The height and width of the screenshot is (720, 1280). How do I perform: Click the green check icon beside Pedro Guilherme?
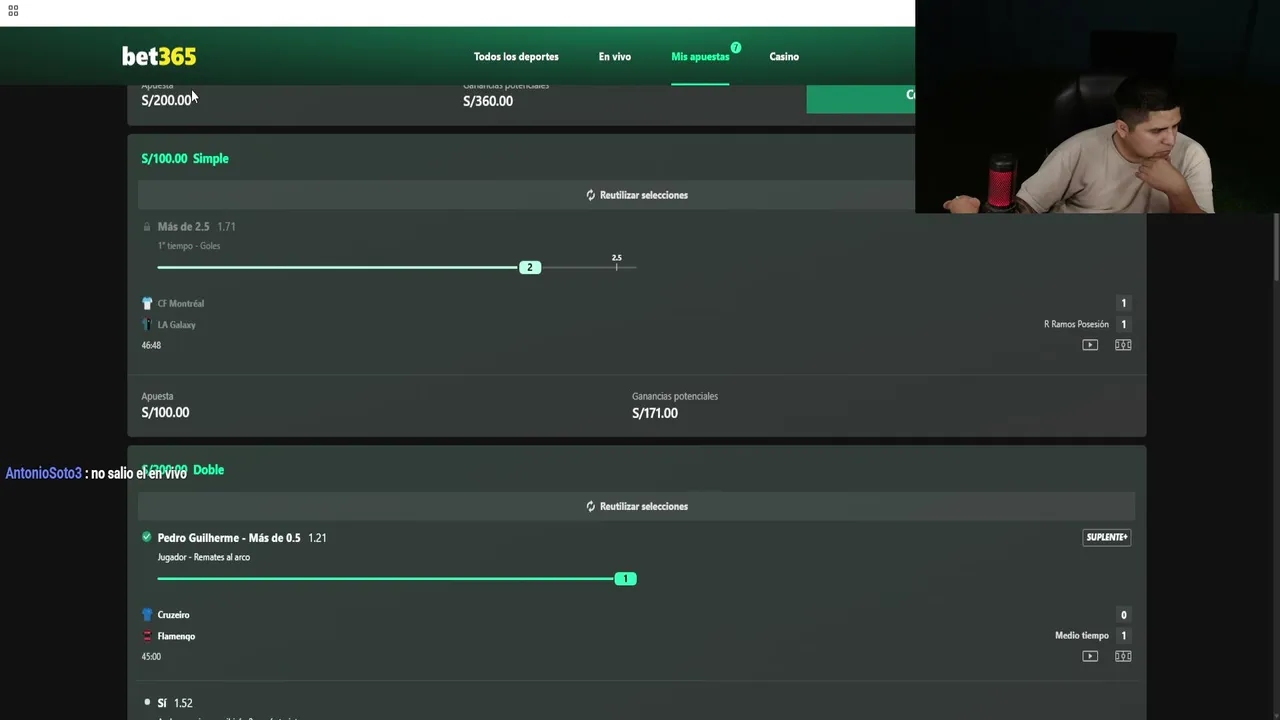click(x=147, y=537)
